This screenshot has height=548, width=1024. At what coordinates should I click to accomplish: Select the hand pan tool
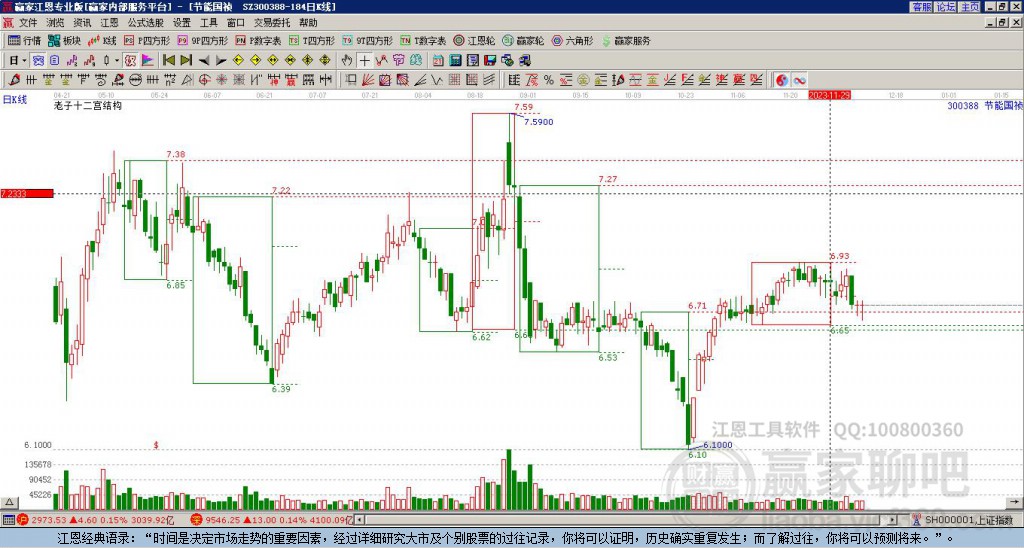click(x=347, y=61)
